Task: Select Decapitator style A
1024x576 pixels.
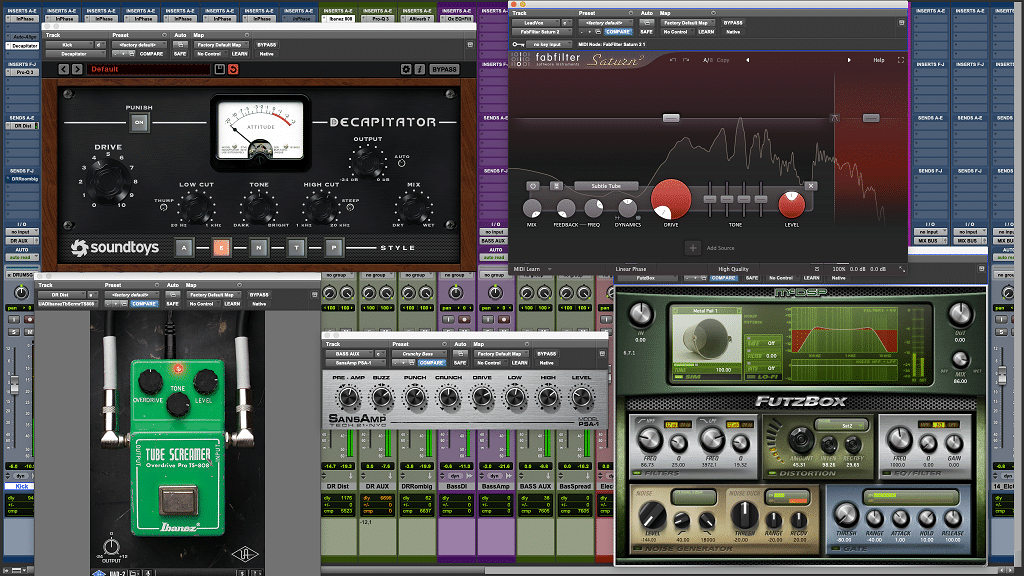Action: point(184,248)
